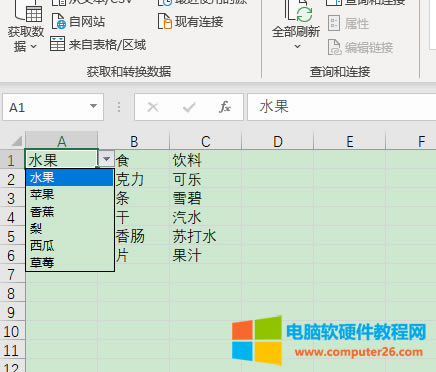Click cell B2 ending in 克力
The height and width of the screenshot is (372, 436).
[142, 179]
